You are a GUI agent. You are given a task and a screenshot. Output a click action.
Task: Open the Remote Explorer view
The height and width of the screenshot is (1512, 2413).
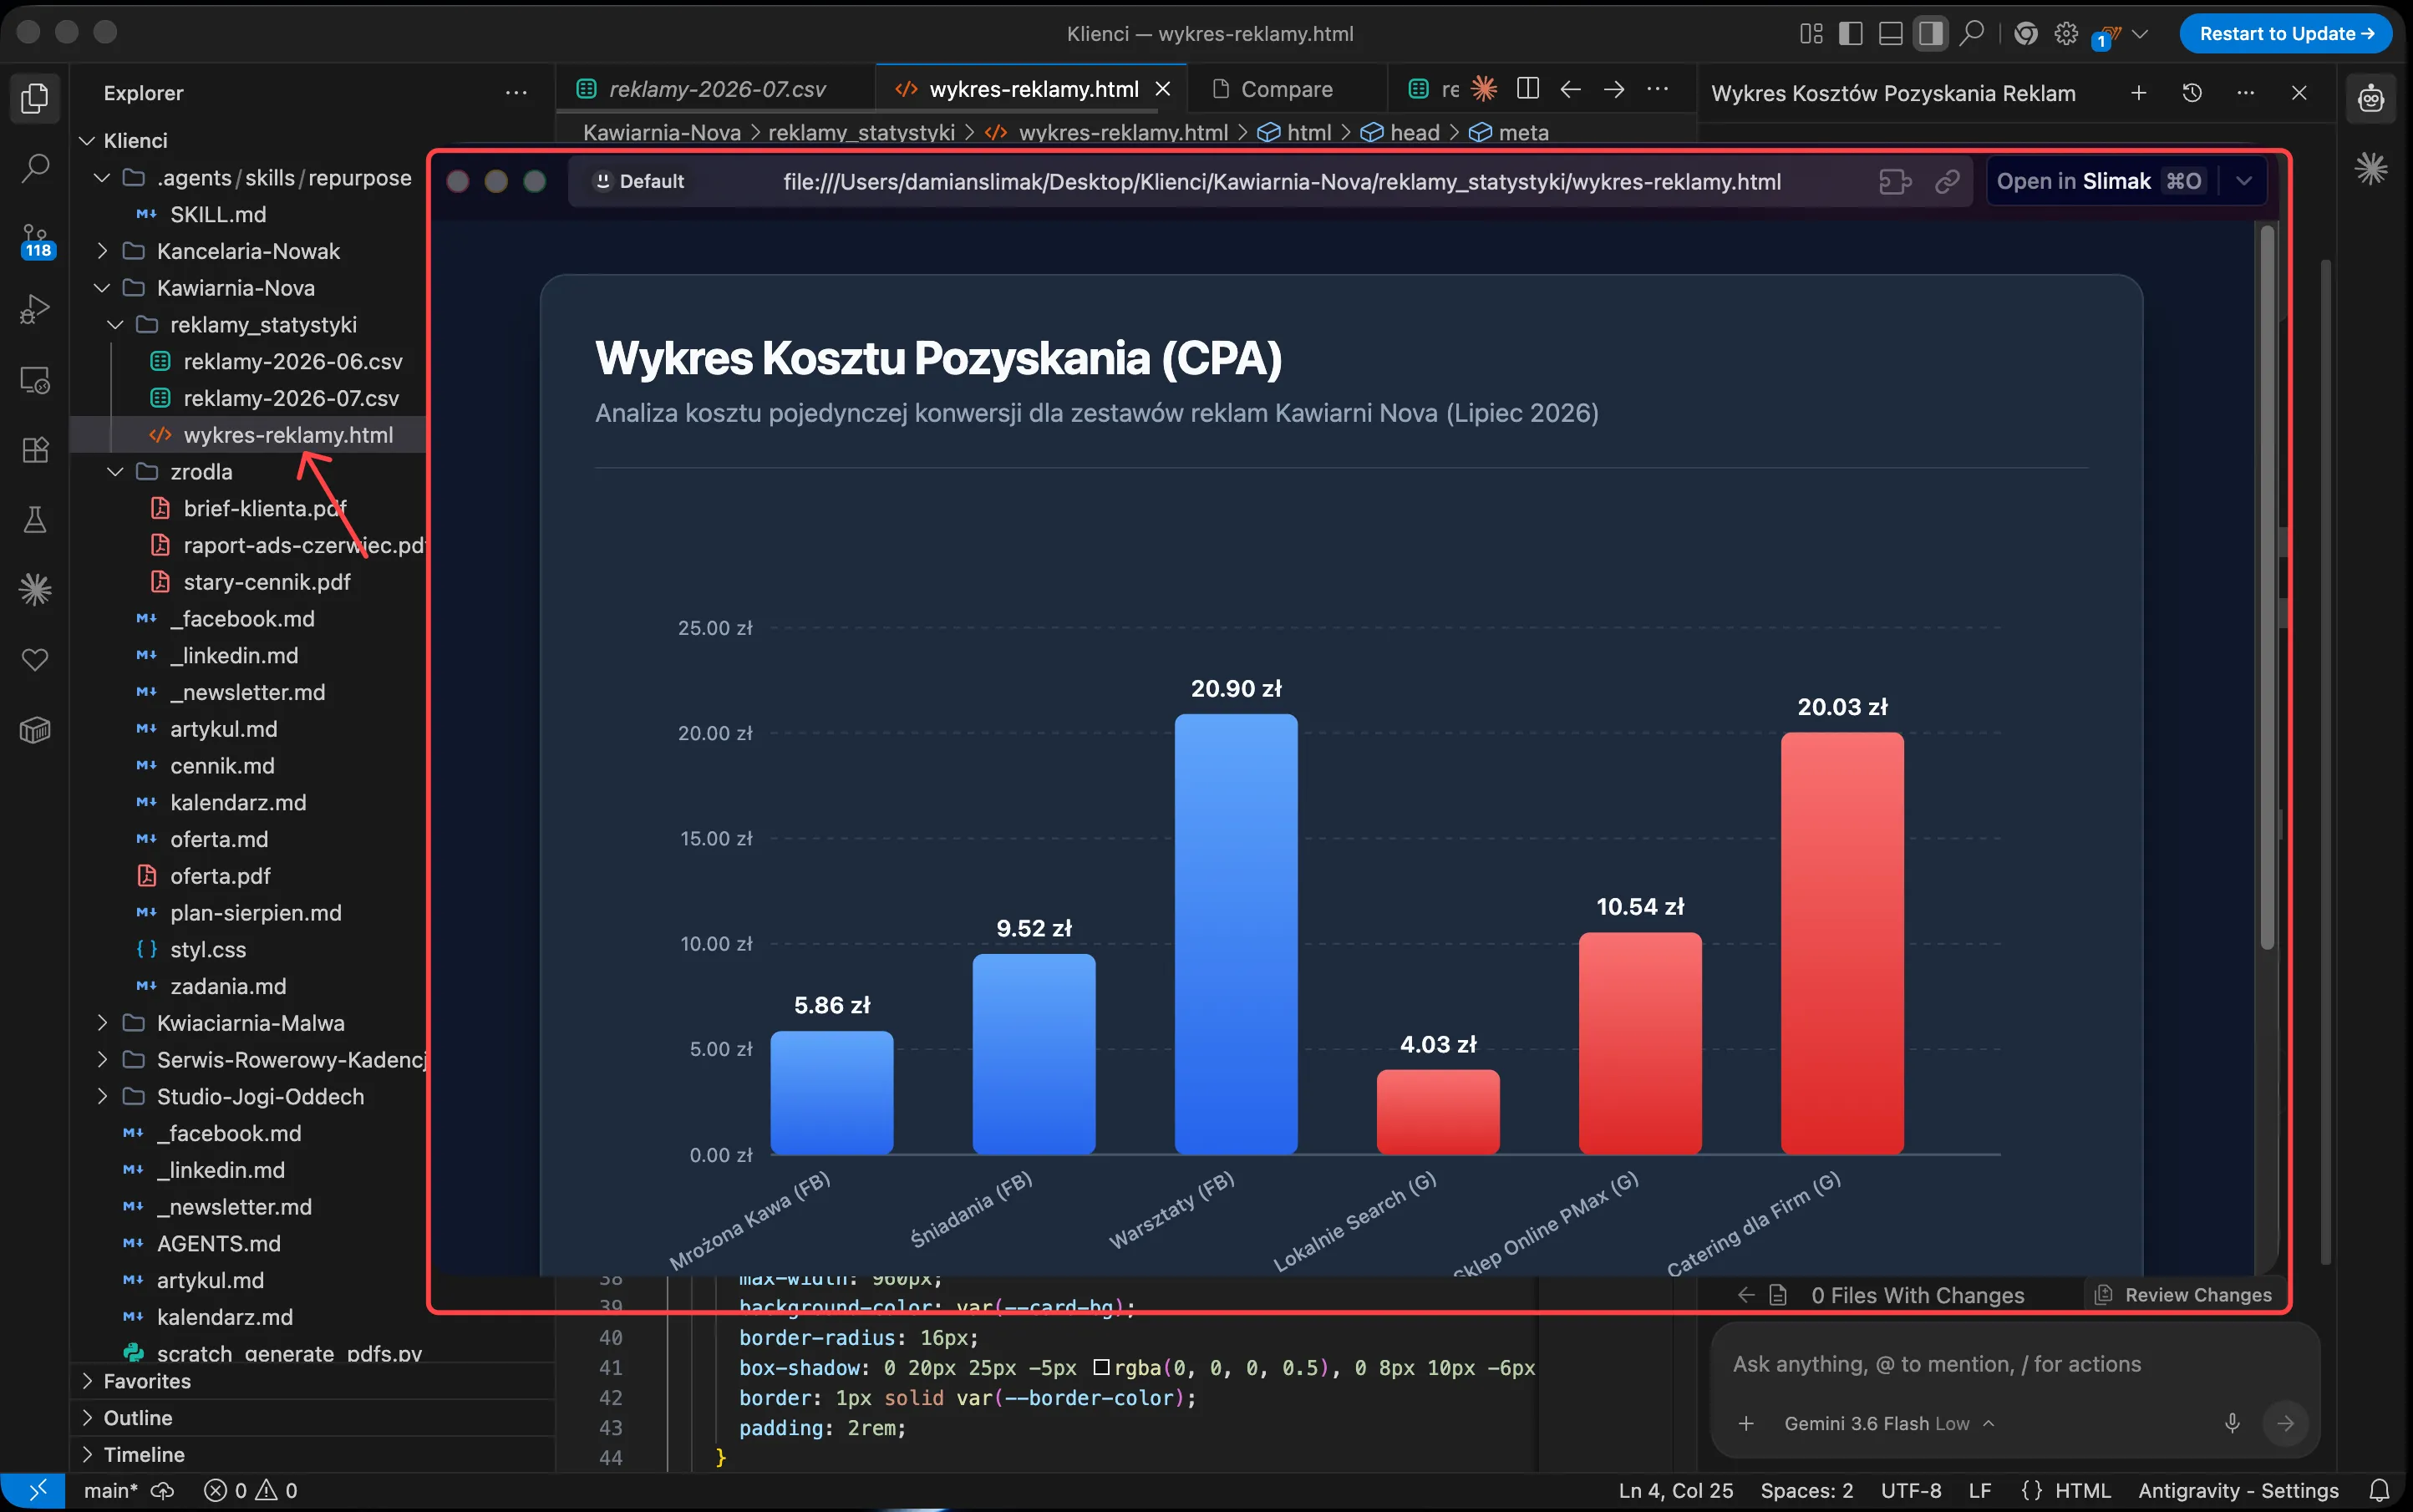click(x=35, y=380)
